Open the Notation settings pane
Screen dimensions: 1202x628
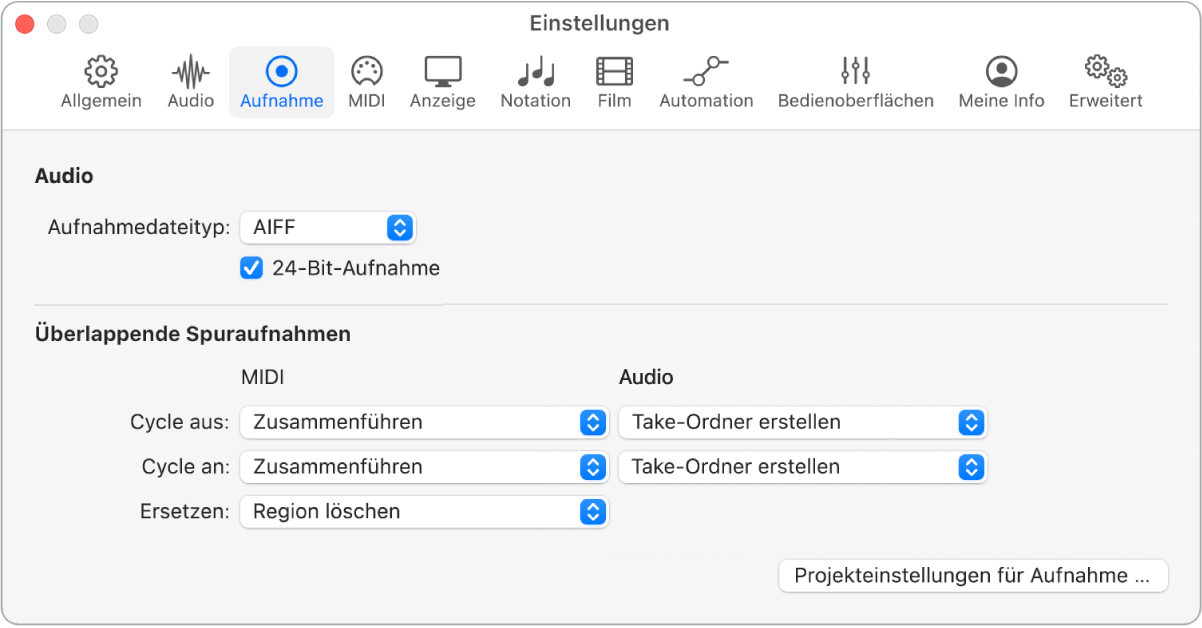click(x=535, y=82)
